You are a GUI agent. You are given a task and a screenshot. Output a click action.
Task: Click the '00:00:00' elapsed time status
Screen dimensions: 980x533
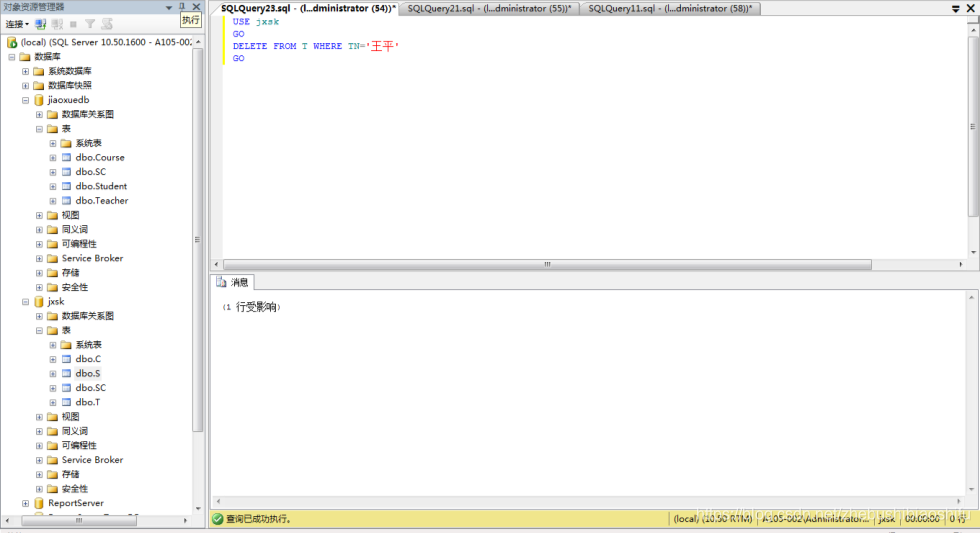click(x=922, y=519)
